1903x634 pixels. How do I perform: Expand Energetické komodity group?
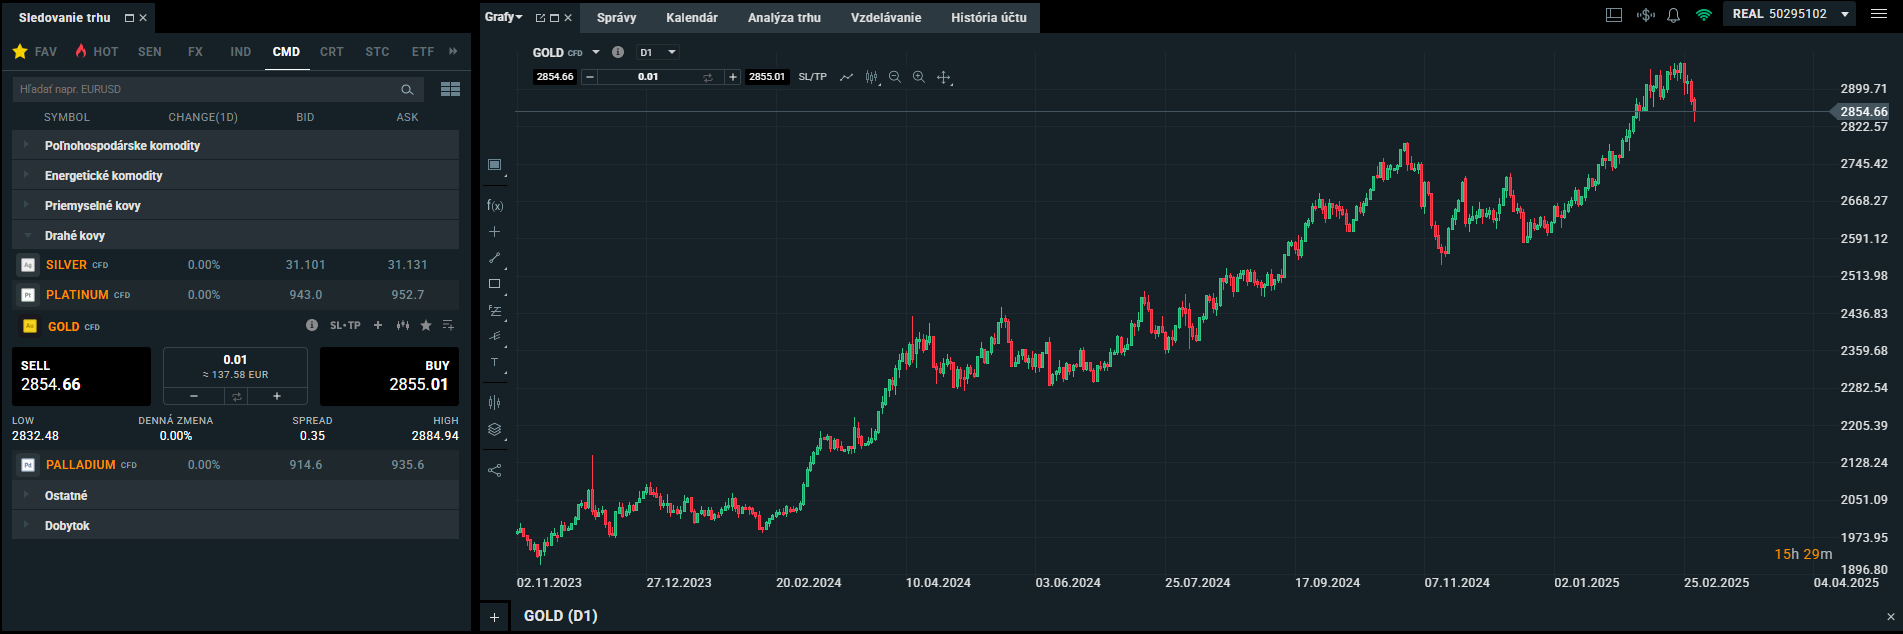[104, 176]
